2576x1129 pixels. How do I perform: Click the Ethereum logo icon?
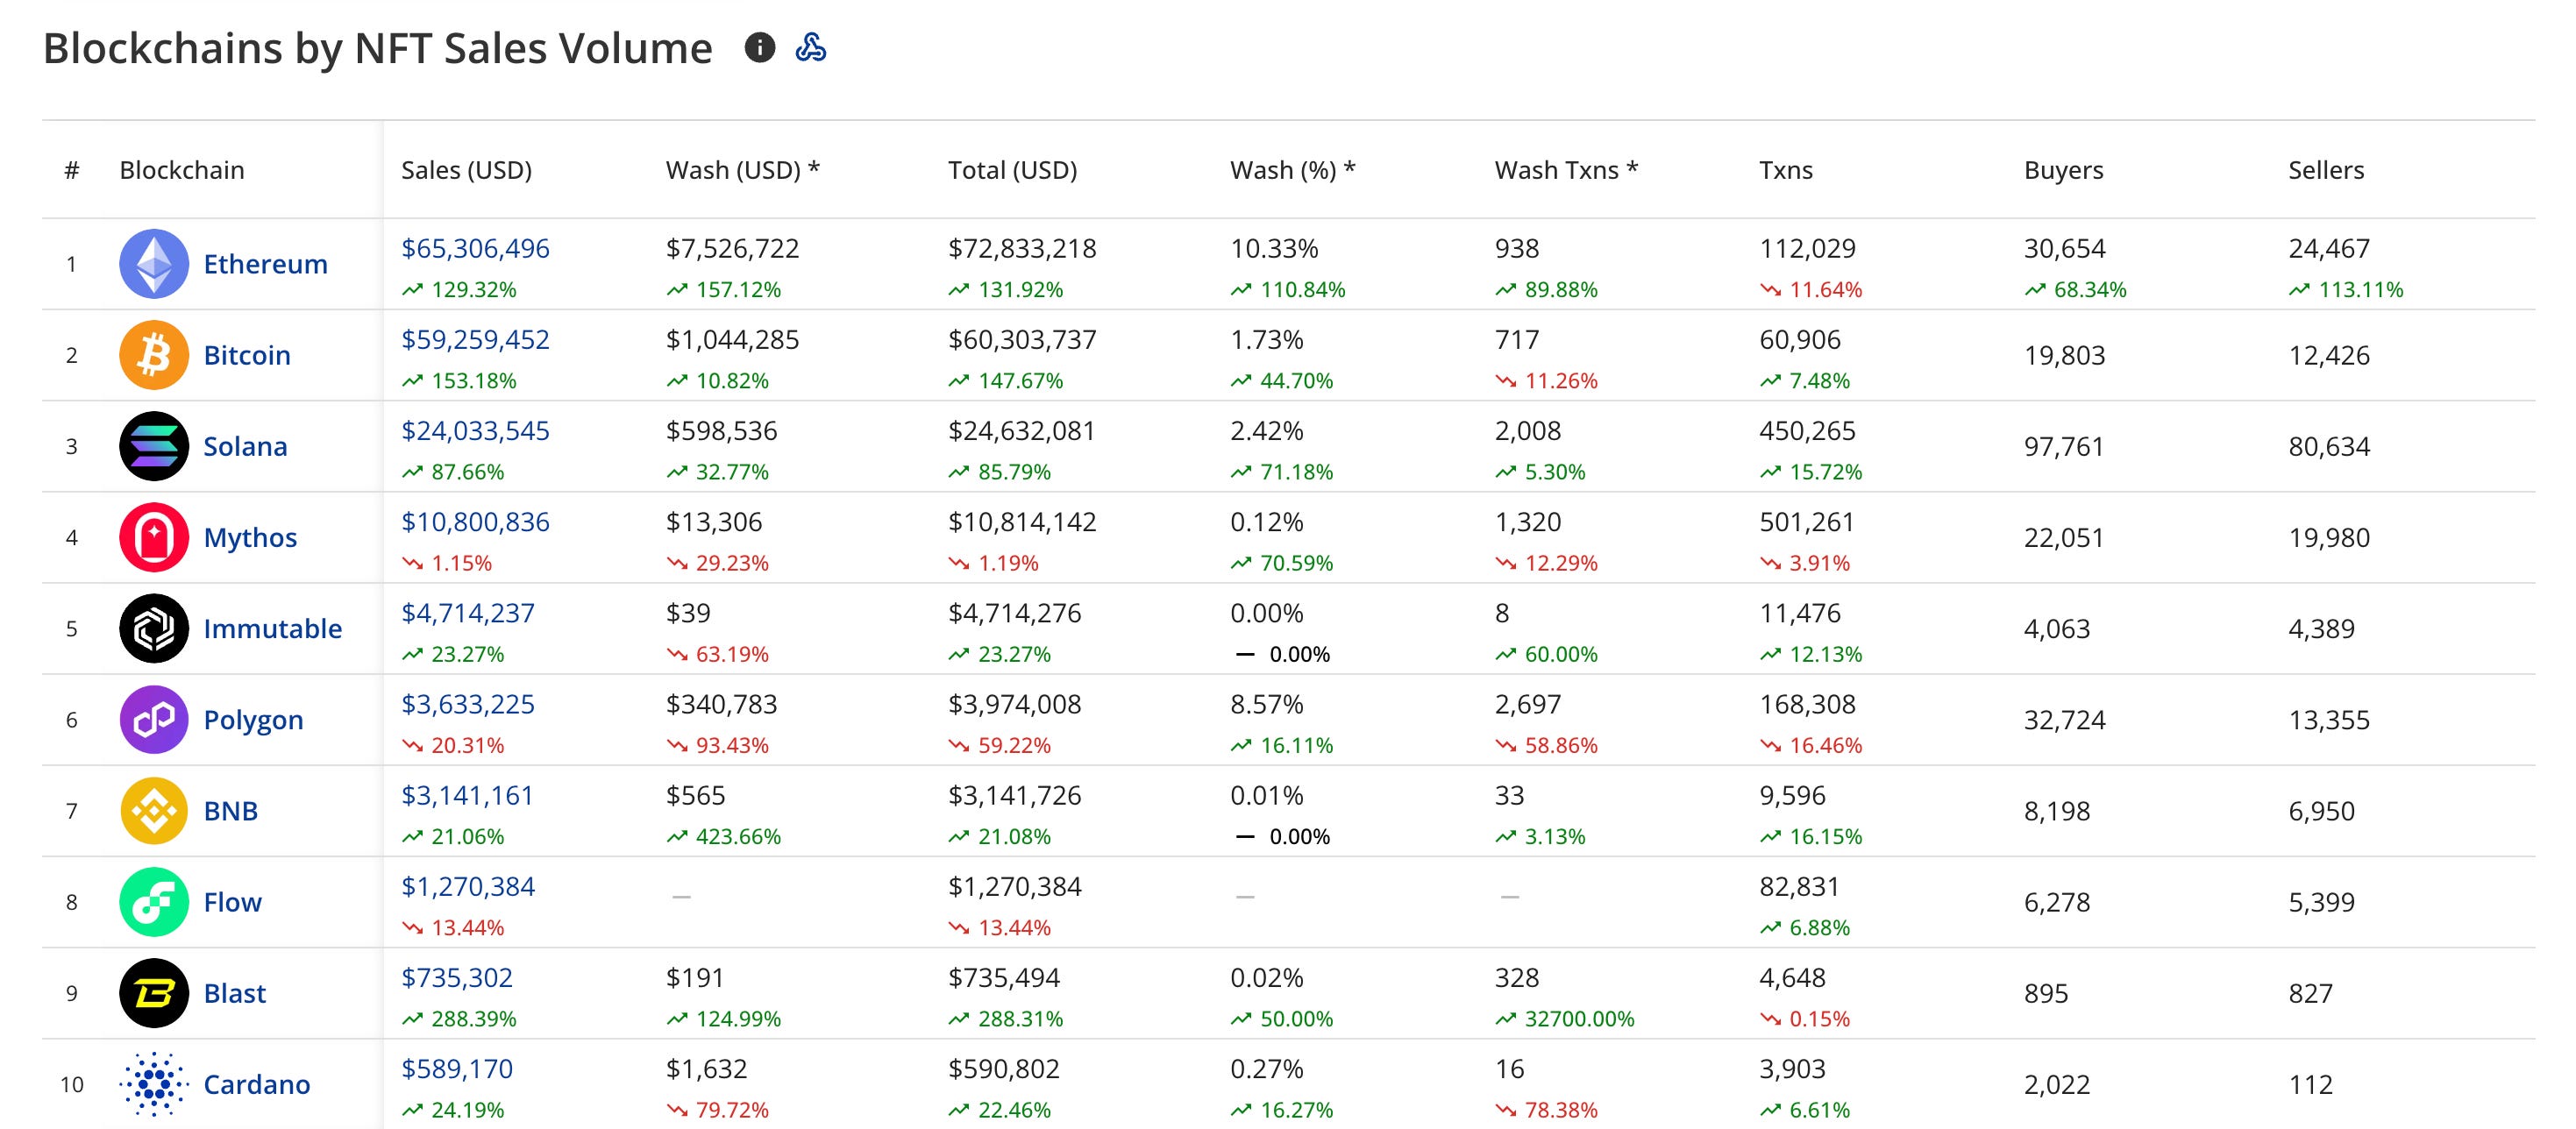point(154,264)
